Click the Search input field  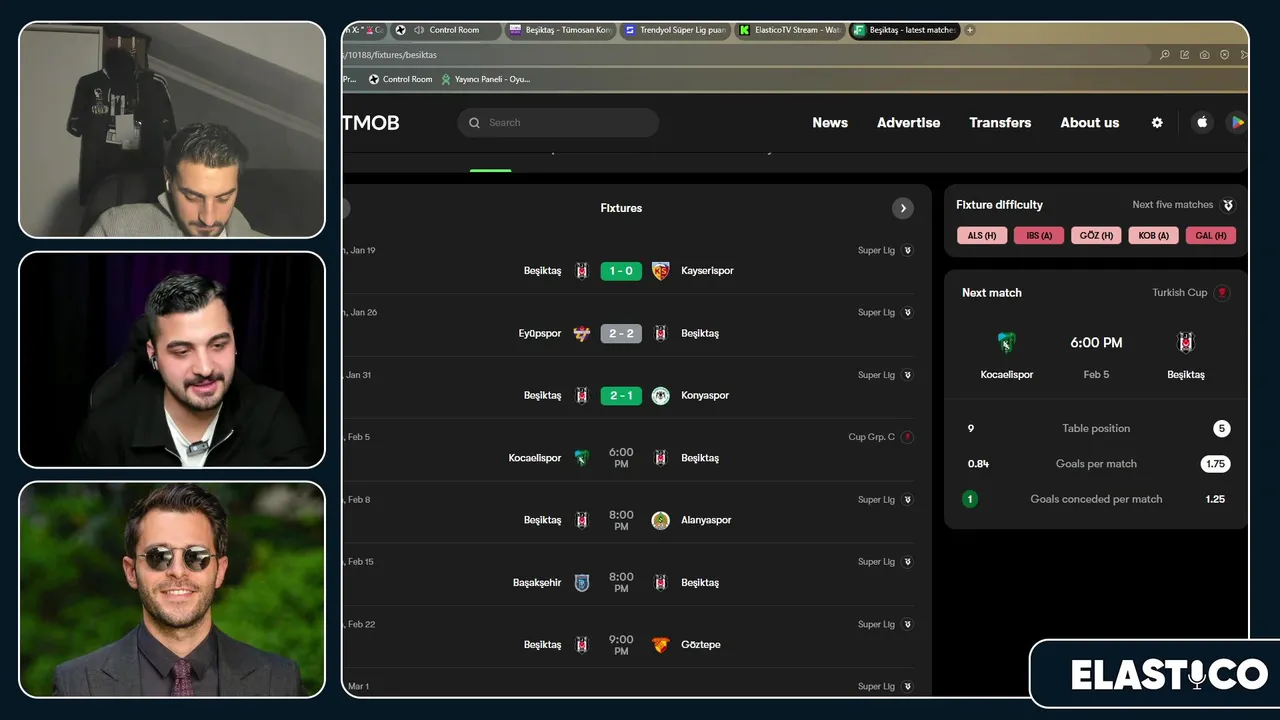click(558, 122)
